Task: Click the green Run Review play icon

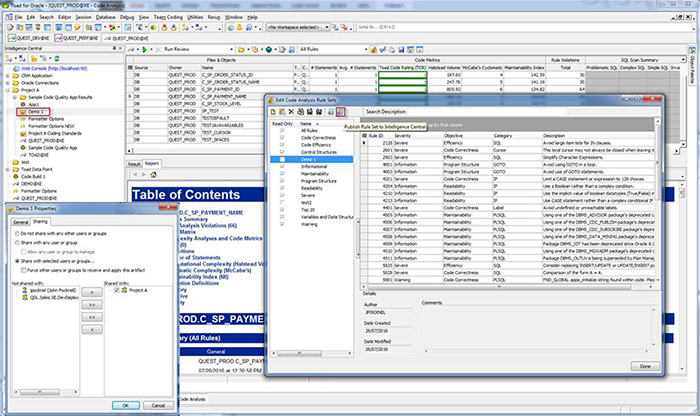Action: pyautogui.click(x=144, y=50)
